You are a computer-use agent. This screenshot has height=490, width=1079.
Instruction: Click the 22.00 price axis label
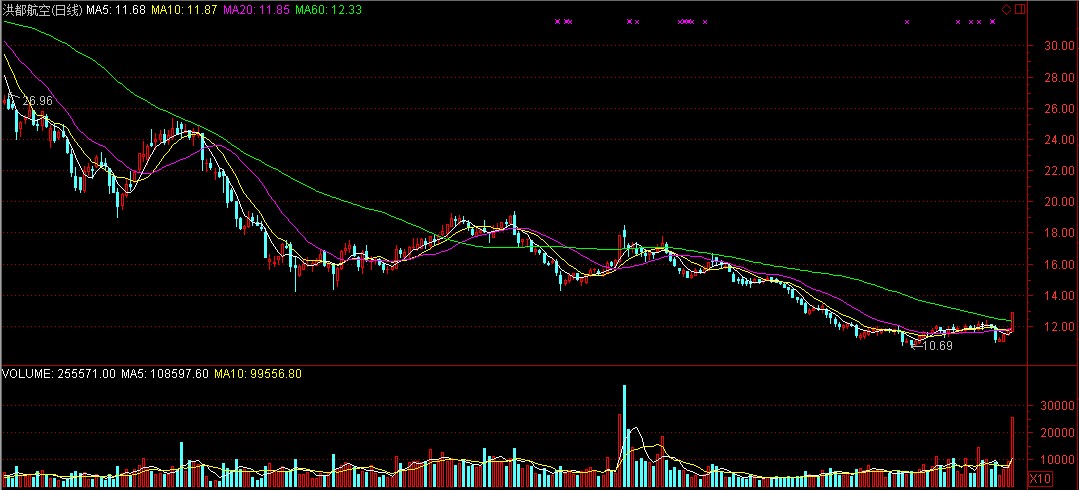pos(1058,171)
